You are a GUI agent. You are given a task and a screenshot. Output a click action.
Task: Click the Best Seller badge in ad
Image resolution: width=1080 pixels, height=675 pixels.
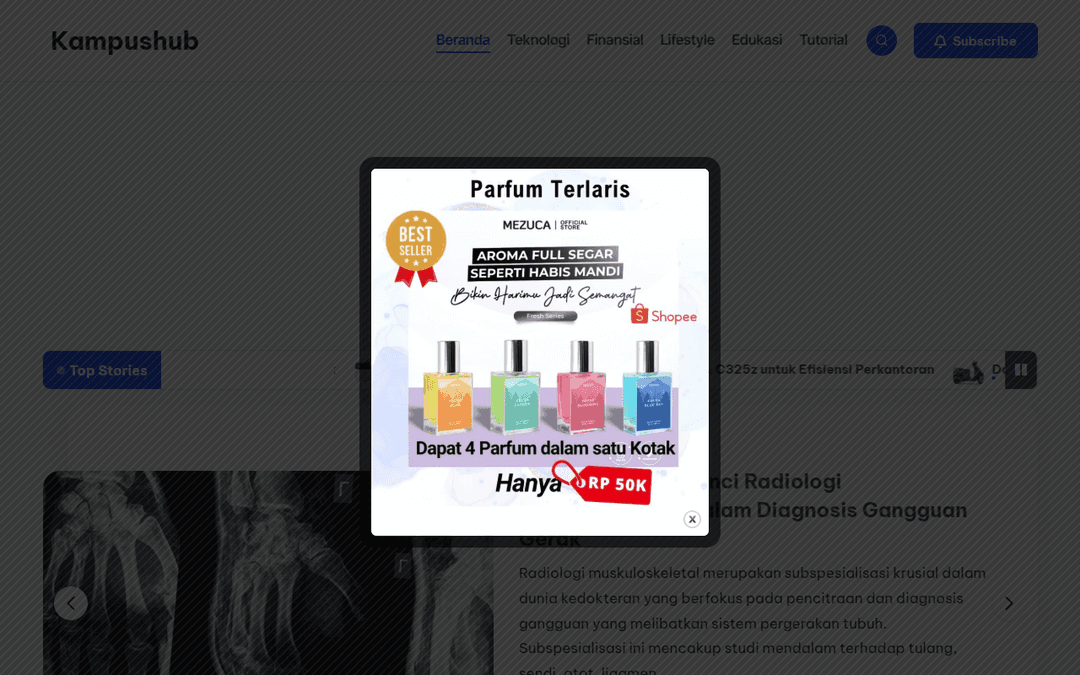[415, 248]
